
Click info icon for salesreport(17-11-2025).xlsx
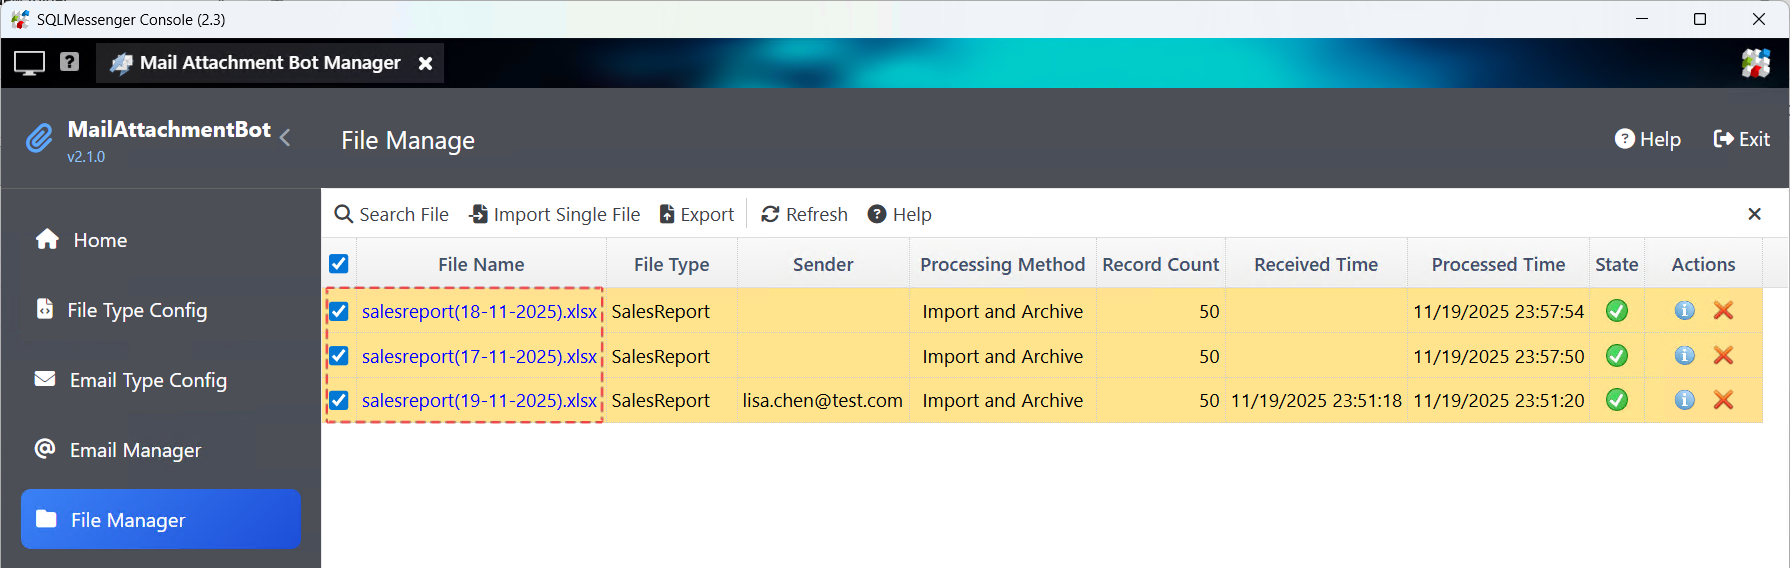pos(1685,355)
